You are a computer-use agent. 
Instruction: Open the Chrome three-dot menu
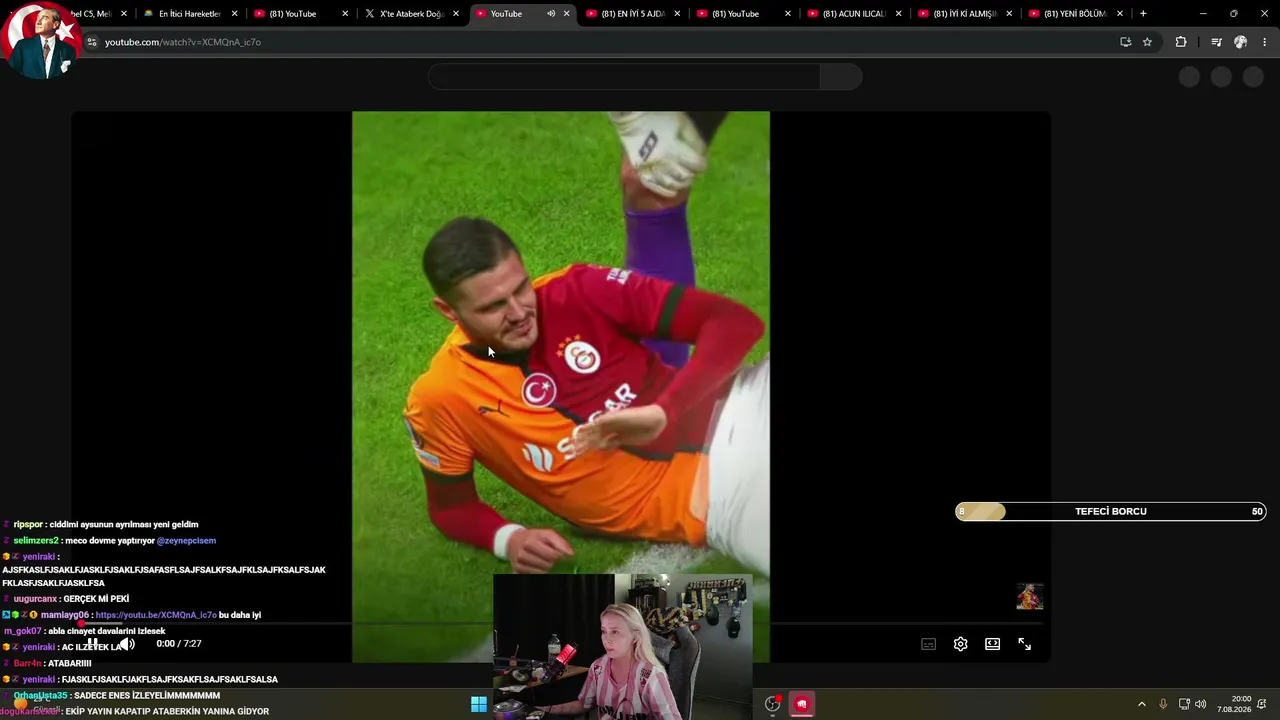click(x=1264, y=42)
